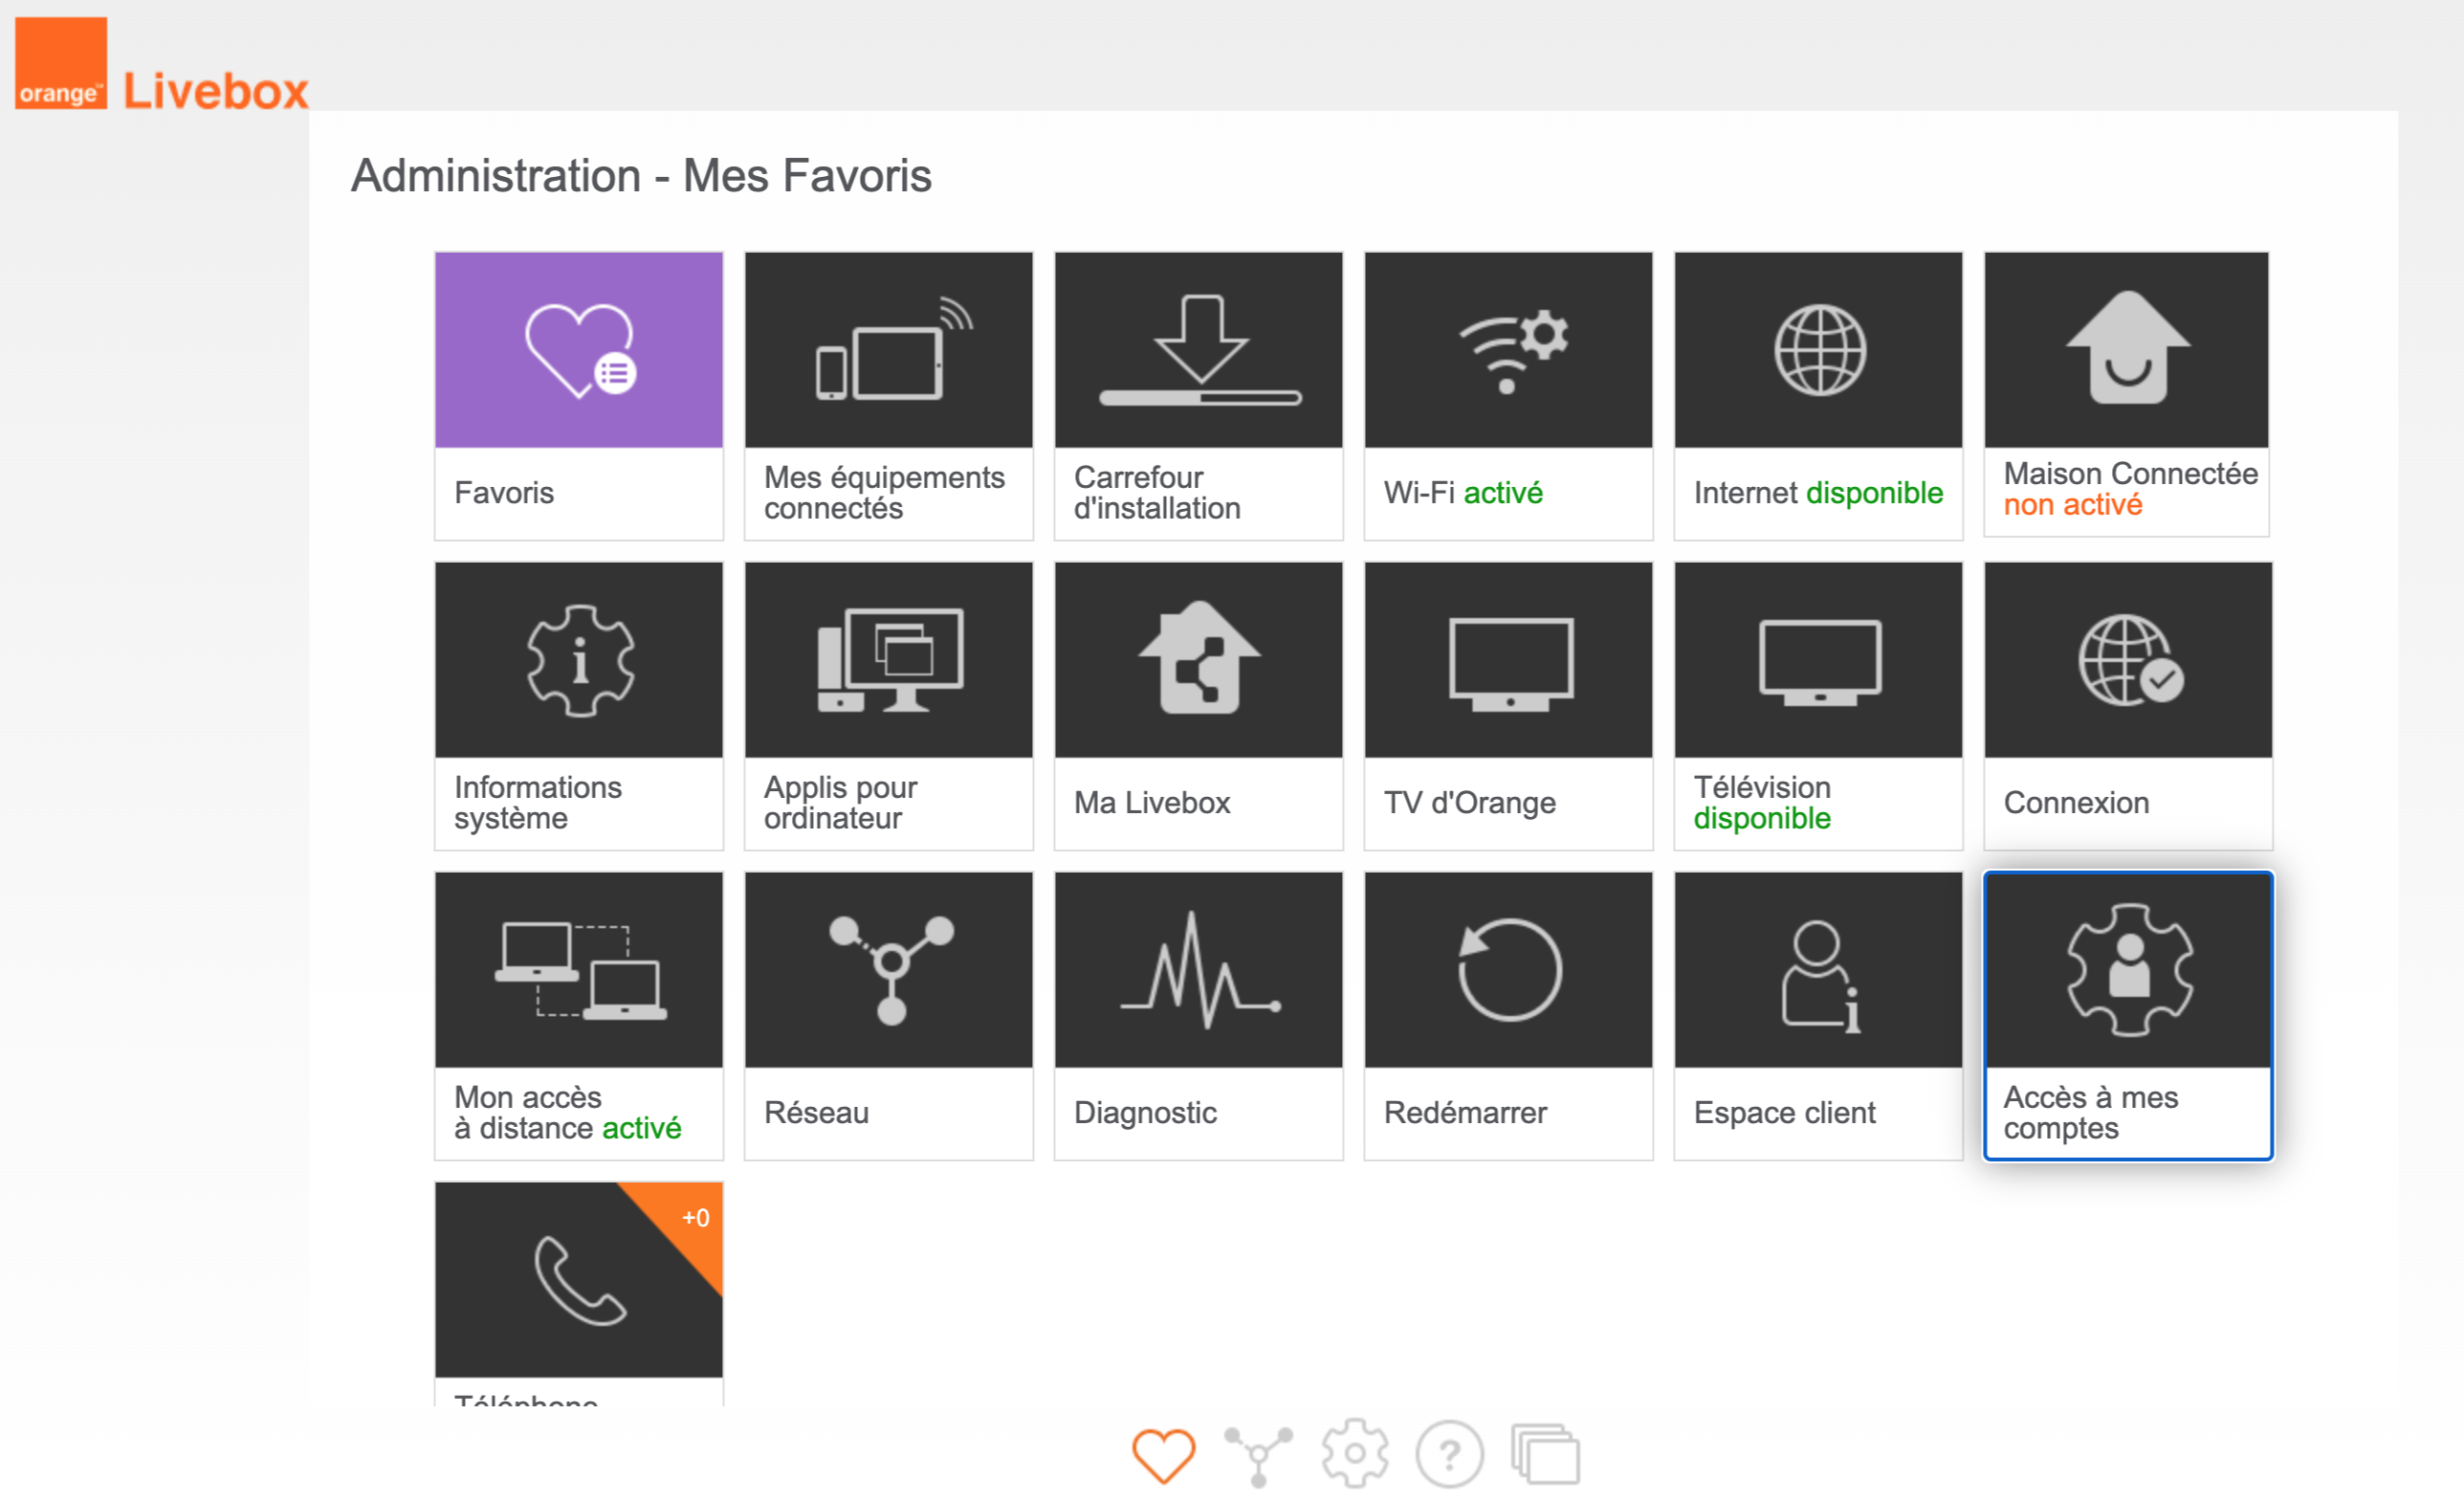Click the help question mark icon
Viewport: 2464px width, 1502px height.
[x=1449, y=1455]
